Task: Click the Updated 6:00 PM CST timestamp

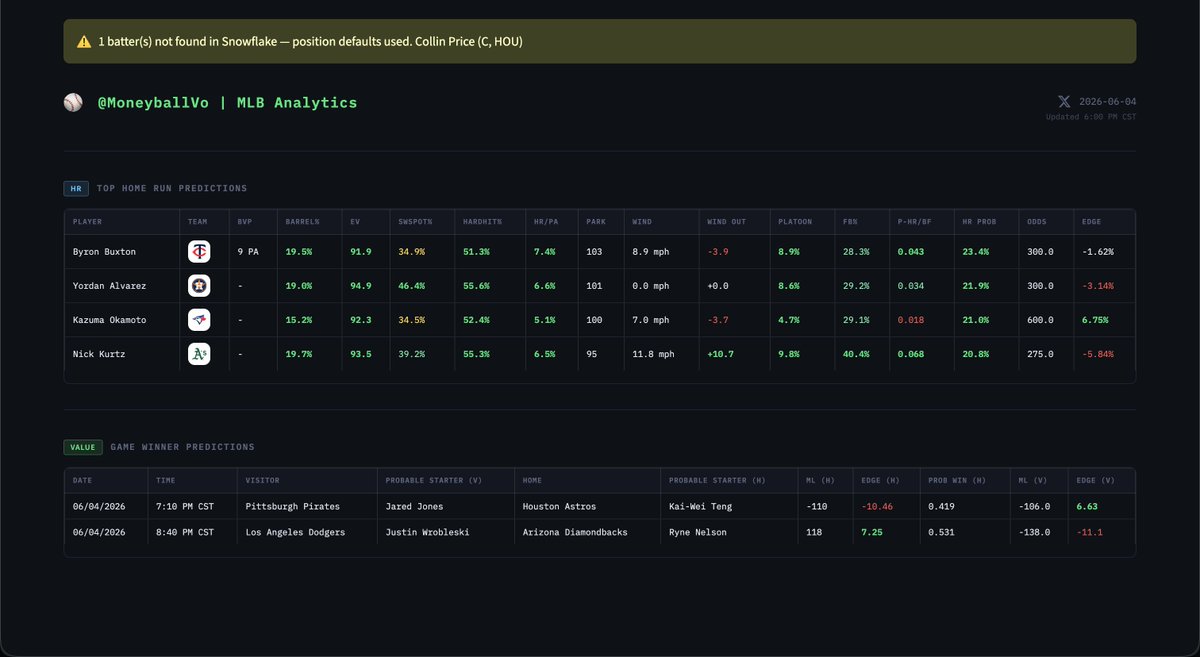Action: [1091, 117]
